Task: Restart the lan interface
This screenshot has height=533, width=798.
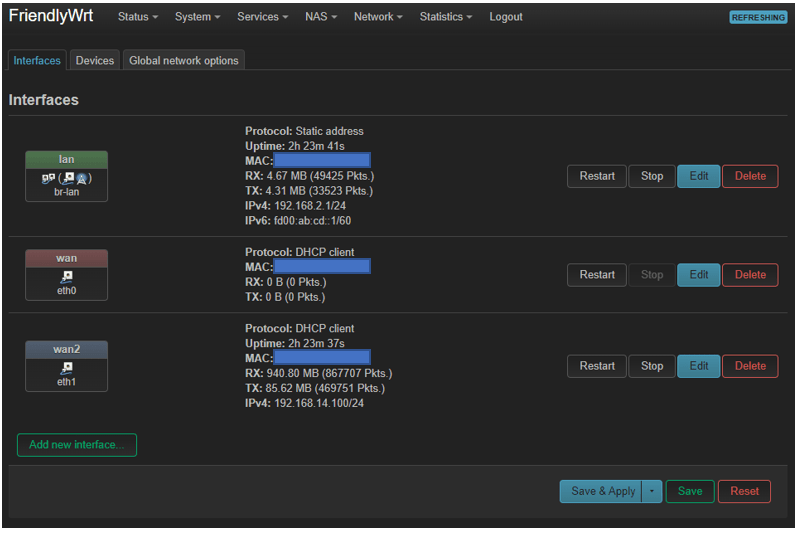Action: [597, 176]
